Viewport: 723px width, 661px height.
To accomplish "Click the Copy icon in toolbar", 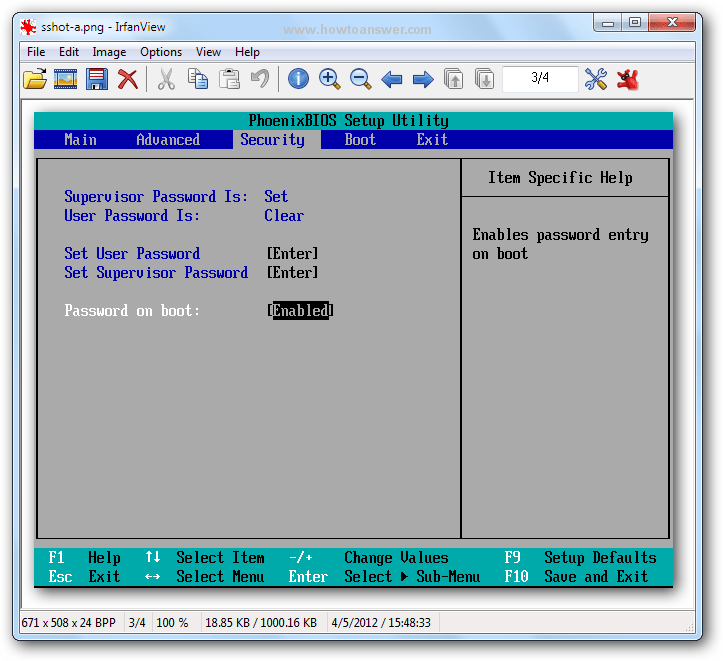I will pyautogui.click(x=198, y=79).
